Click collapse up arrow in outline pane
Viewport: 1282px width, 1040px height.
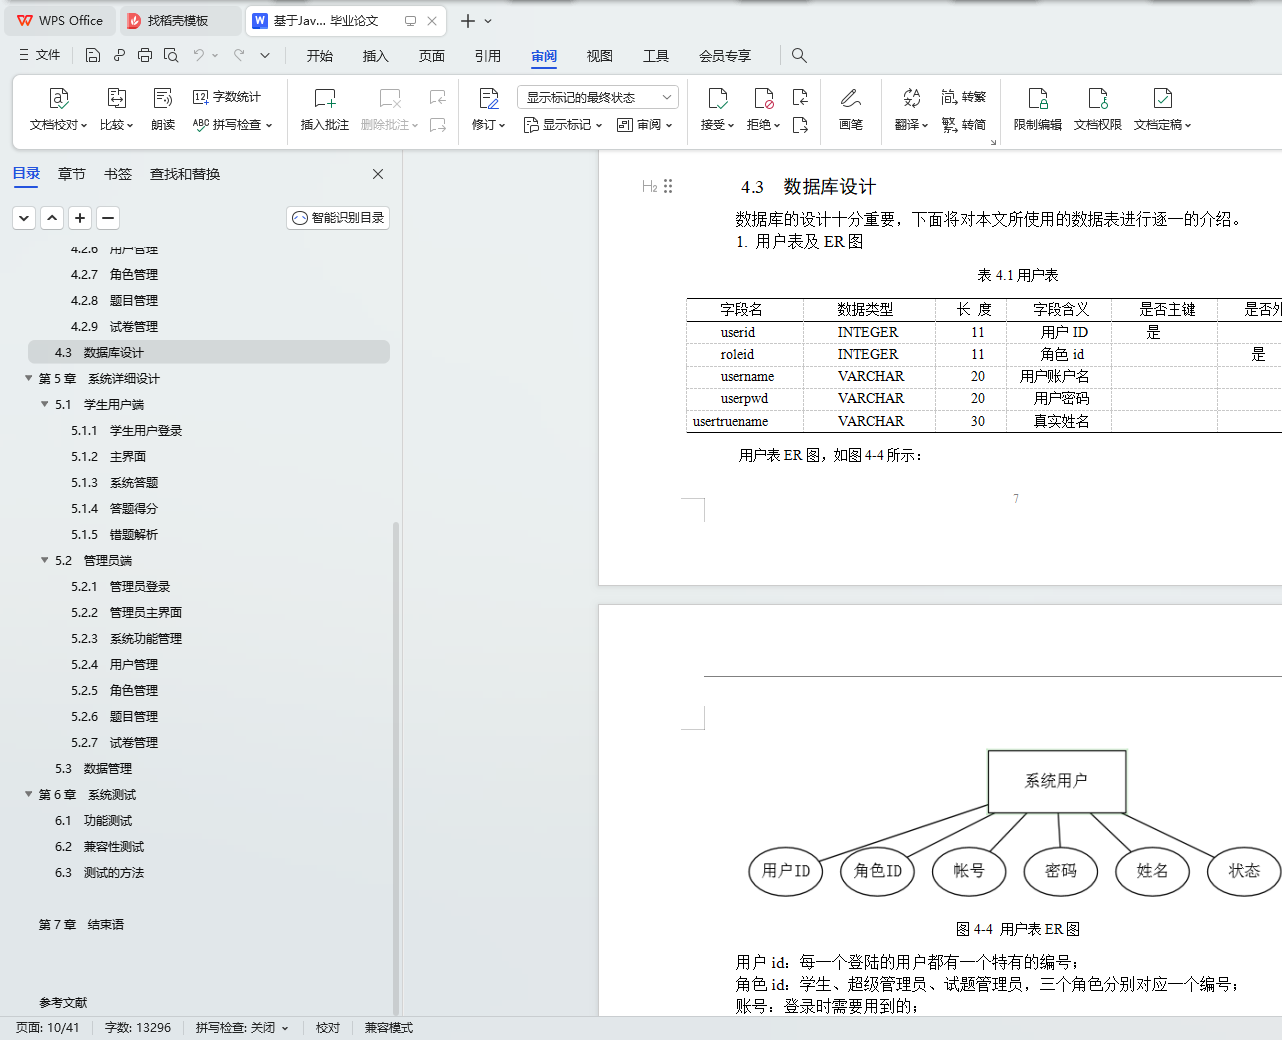pyautogui.click(x=52, y=218)
